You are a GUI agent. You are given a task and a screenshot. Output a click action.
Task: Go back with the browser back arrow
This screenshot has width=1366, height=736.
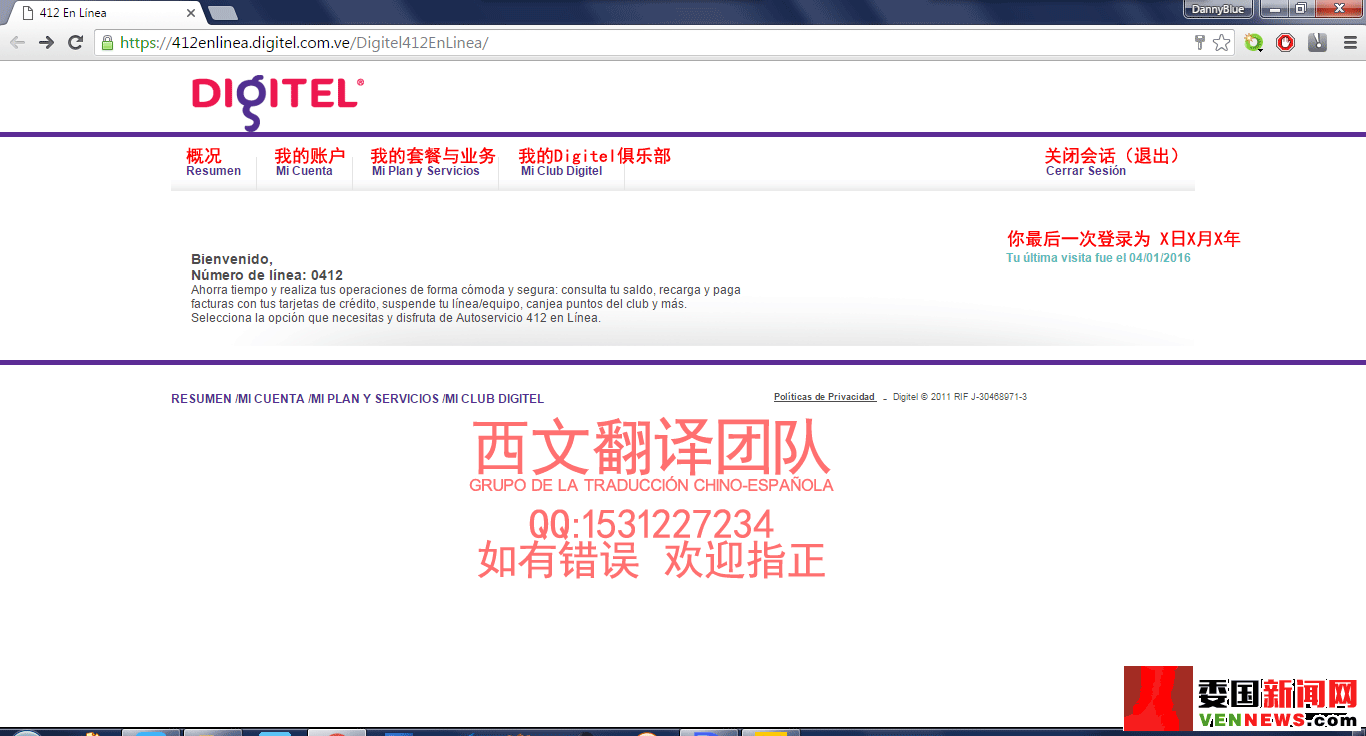(17, 42)
